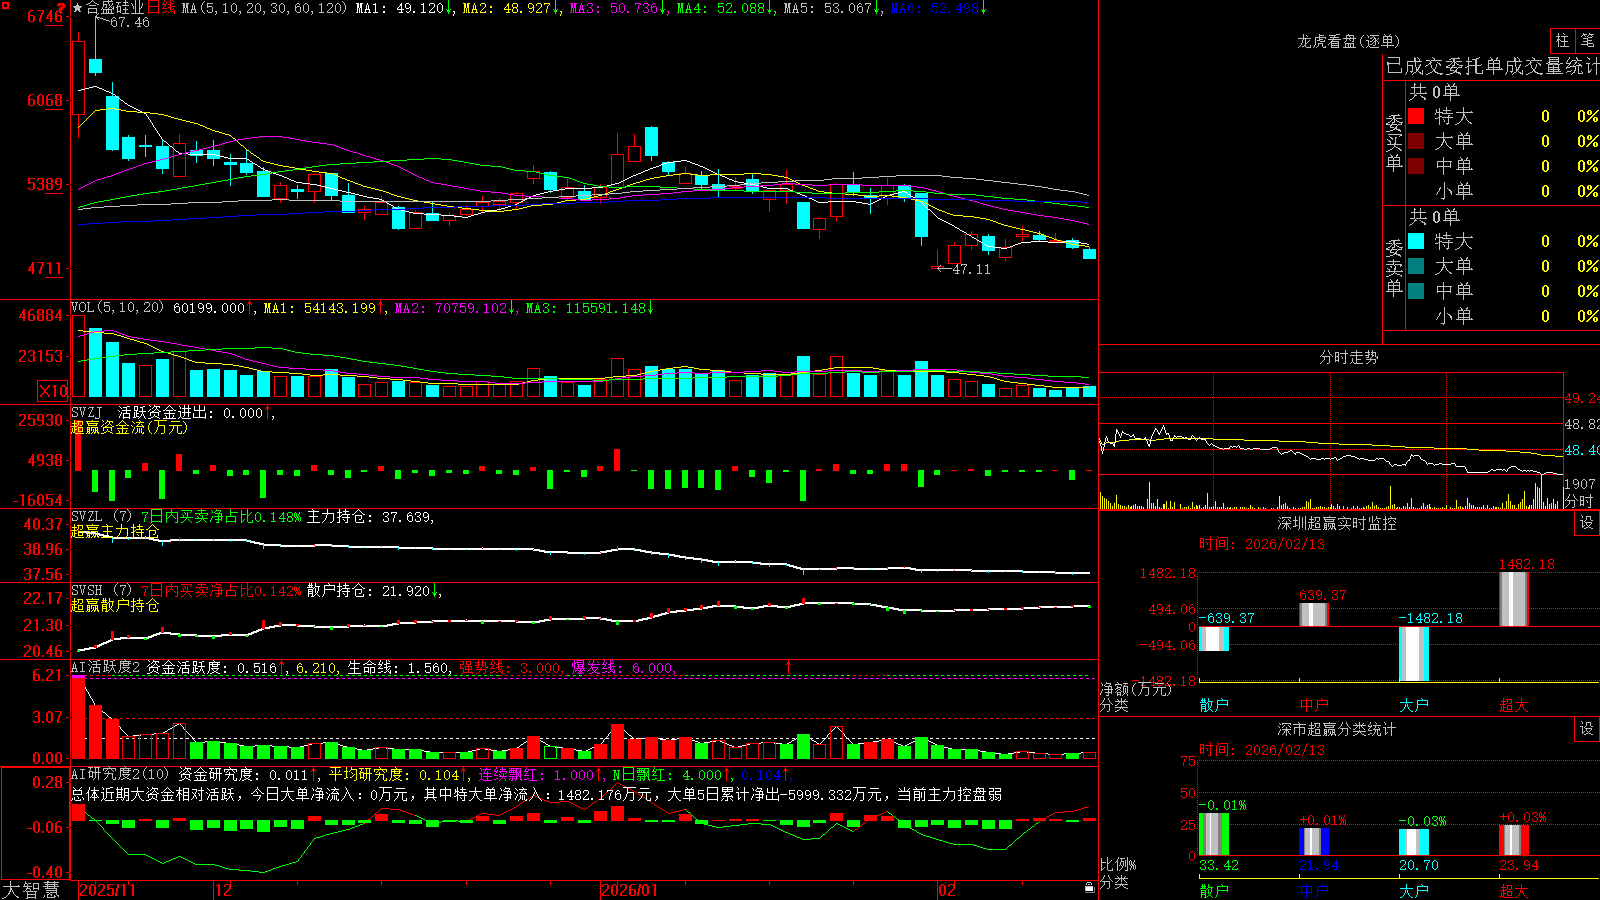
Task: Select the VOL(5,10,20) indicator label
Action: coord(117,308)
